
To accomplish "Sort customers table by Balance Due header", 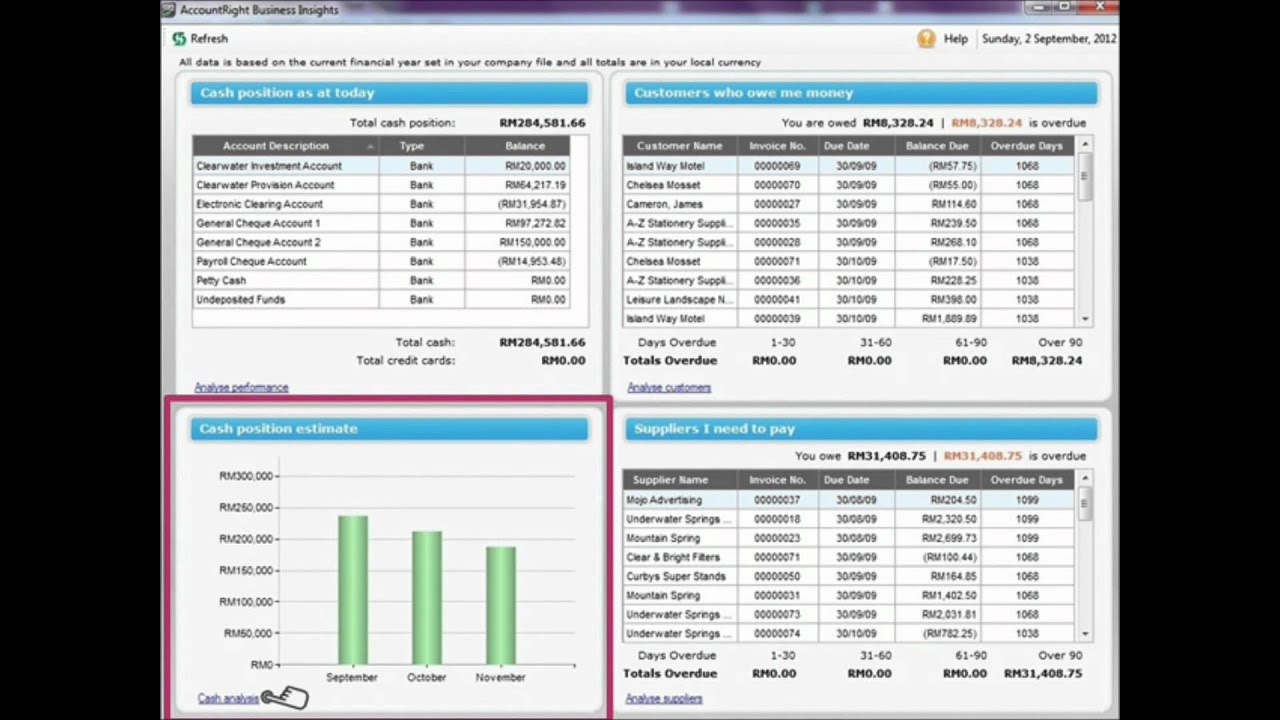I will click(x=937, y=146).
